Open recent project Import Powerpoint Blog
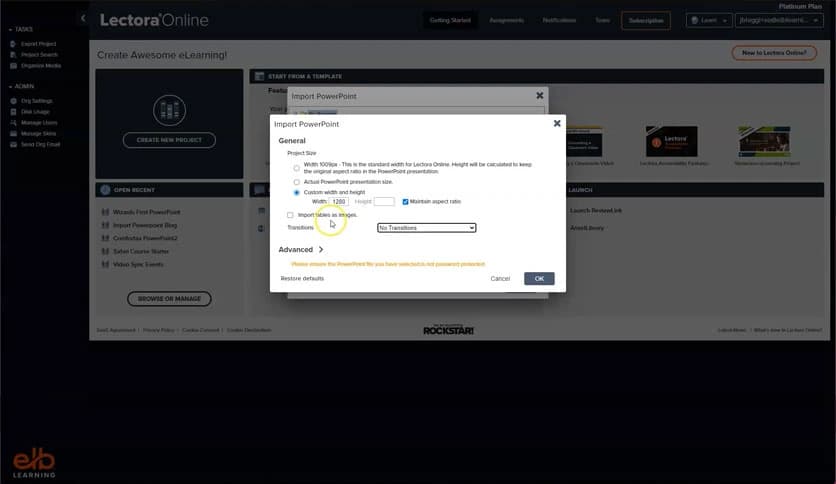836x484 pixels. click(145, 225)
